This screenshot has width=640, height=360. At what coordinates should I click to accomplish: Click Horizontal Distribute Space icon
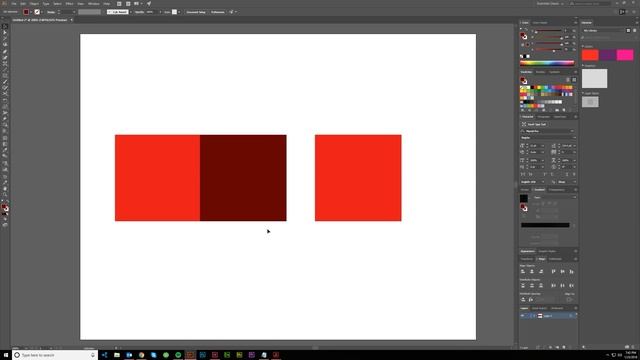(531, 300)
